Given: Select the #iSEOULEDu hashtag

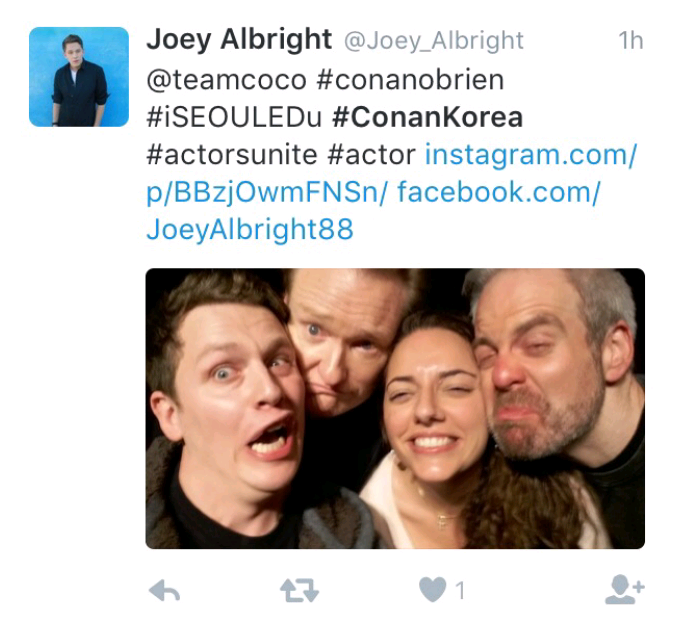Looking at the screenshot, I should pos(234,117).
